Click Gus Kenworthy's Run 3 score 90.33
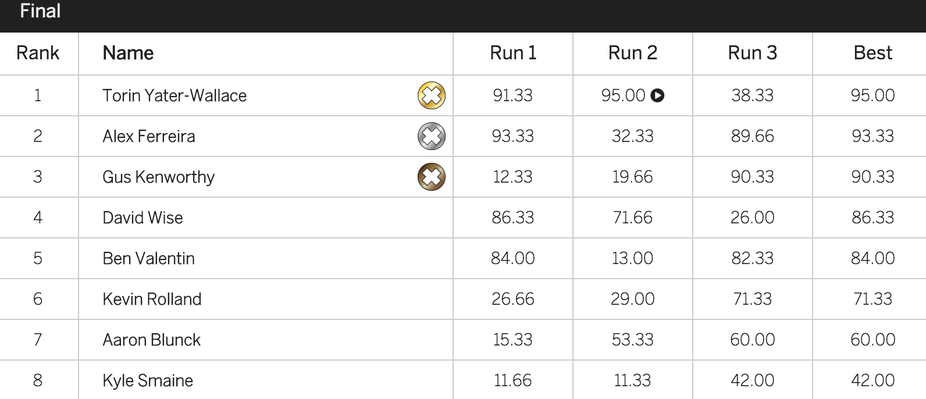926x399 pixels. coord(752,177)
